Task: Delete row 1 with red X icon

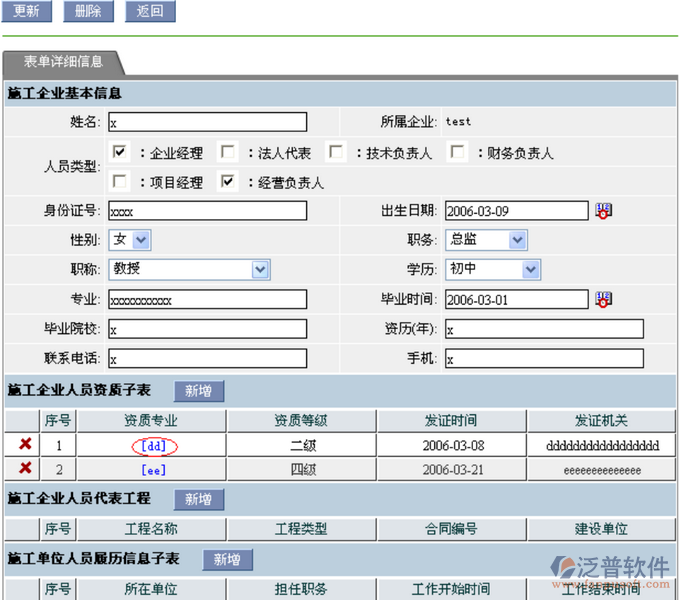Action: pyautogui.click(x=25, y=445)
